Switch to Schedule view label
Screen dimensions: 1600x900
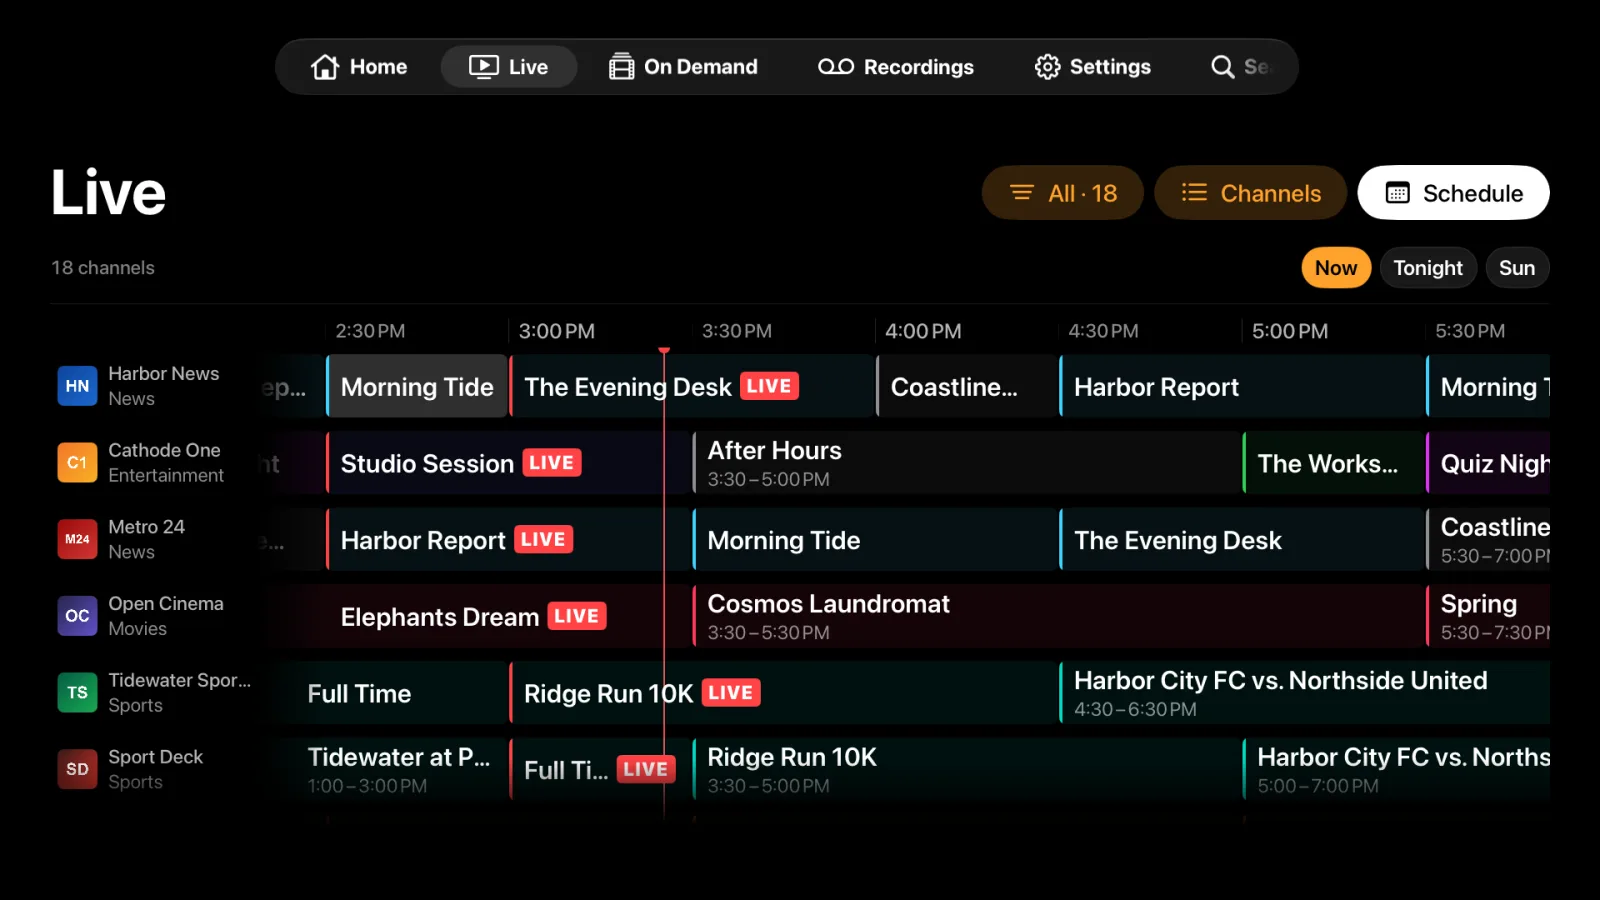click(x=1473, y=193)
